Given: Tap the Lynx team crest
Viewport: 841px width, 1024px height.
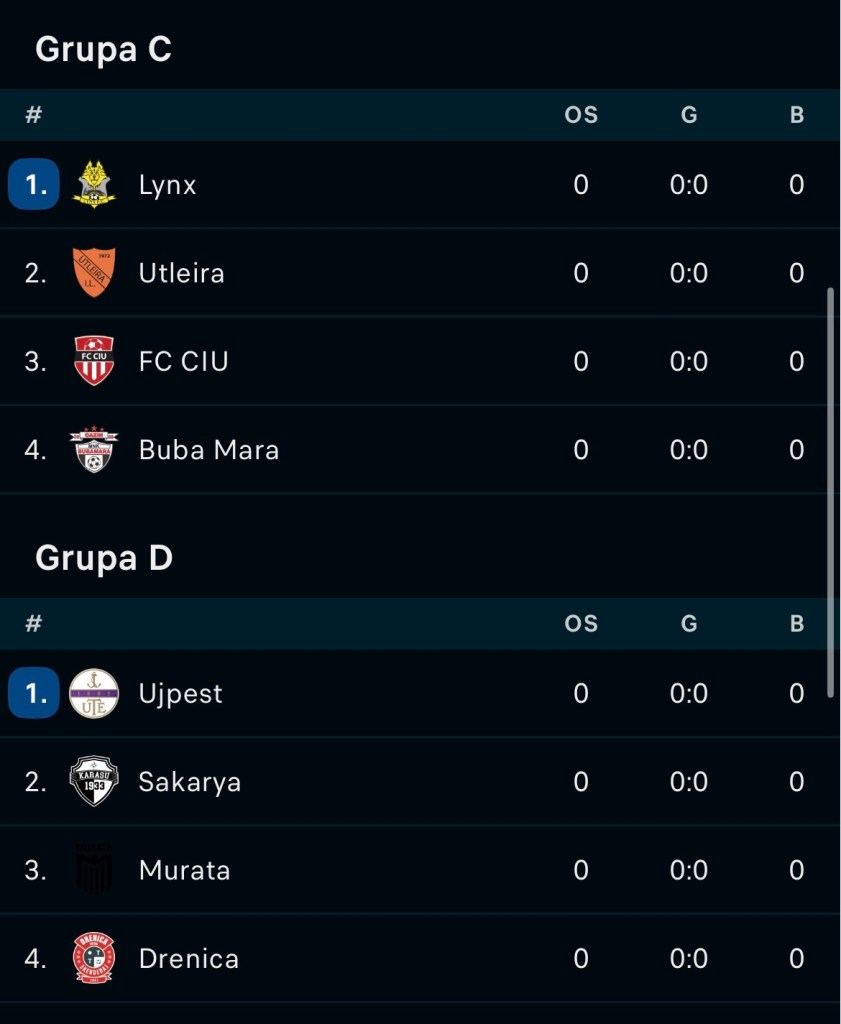Looking at the screenshot, I should [x=94, y=184].
